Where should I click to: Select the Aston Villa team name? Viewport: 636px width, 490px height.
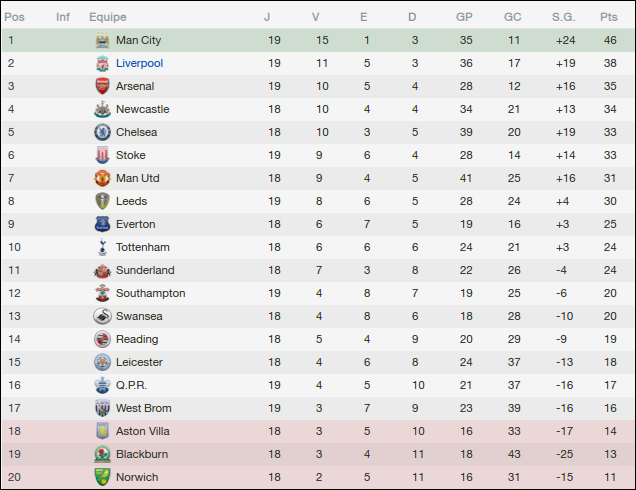(143, 431)
